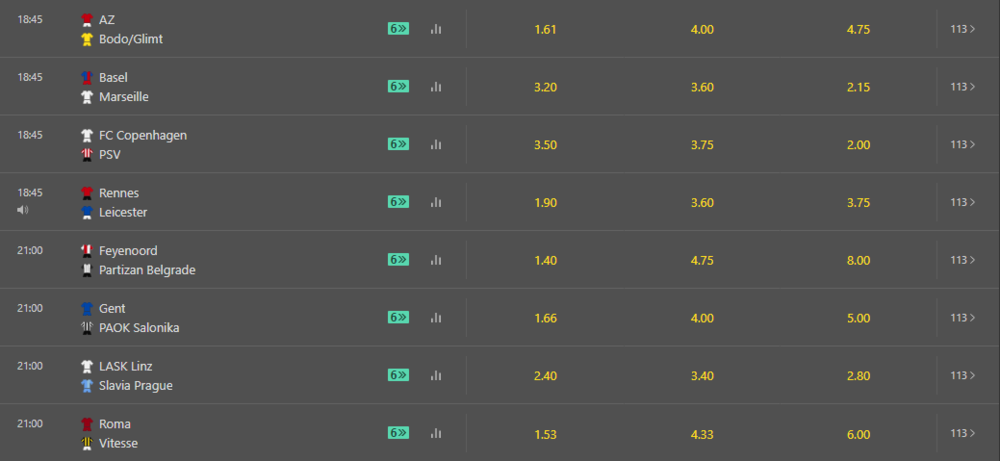Open stats chart icon for Roma vs Vitesse
Viewport: 1000px width, 461px height.
436,433
